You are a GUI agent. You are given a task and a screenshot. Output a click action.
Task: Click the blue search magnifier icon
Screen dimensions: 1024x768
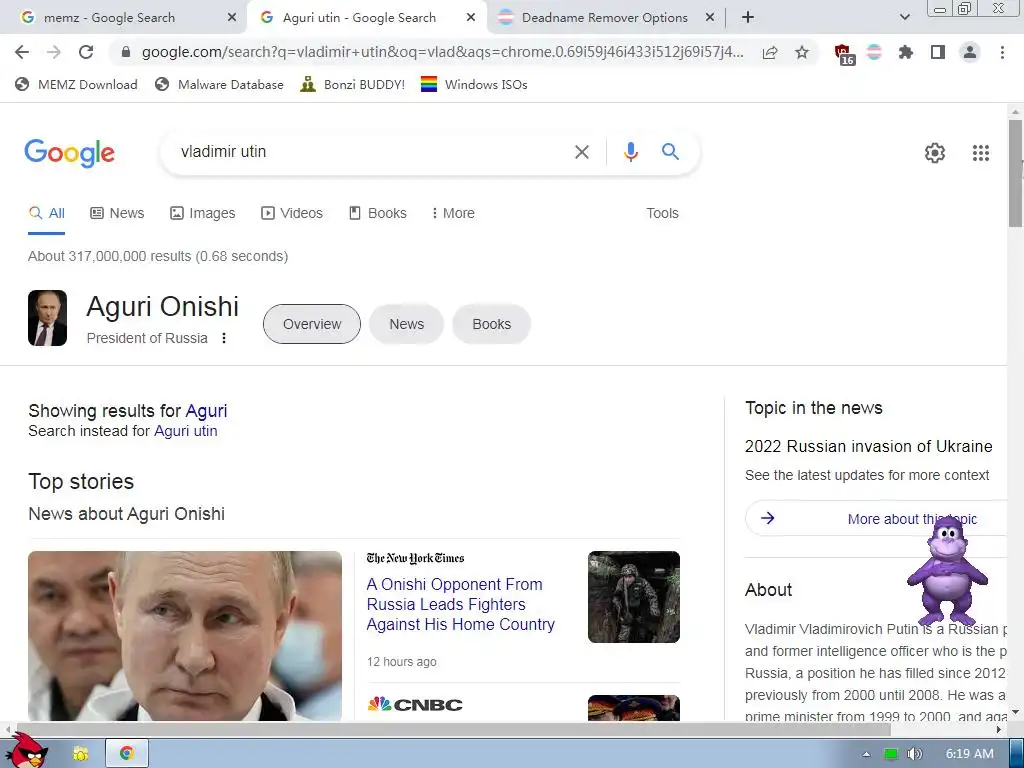click(670, 152)
